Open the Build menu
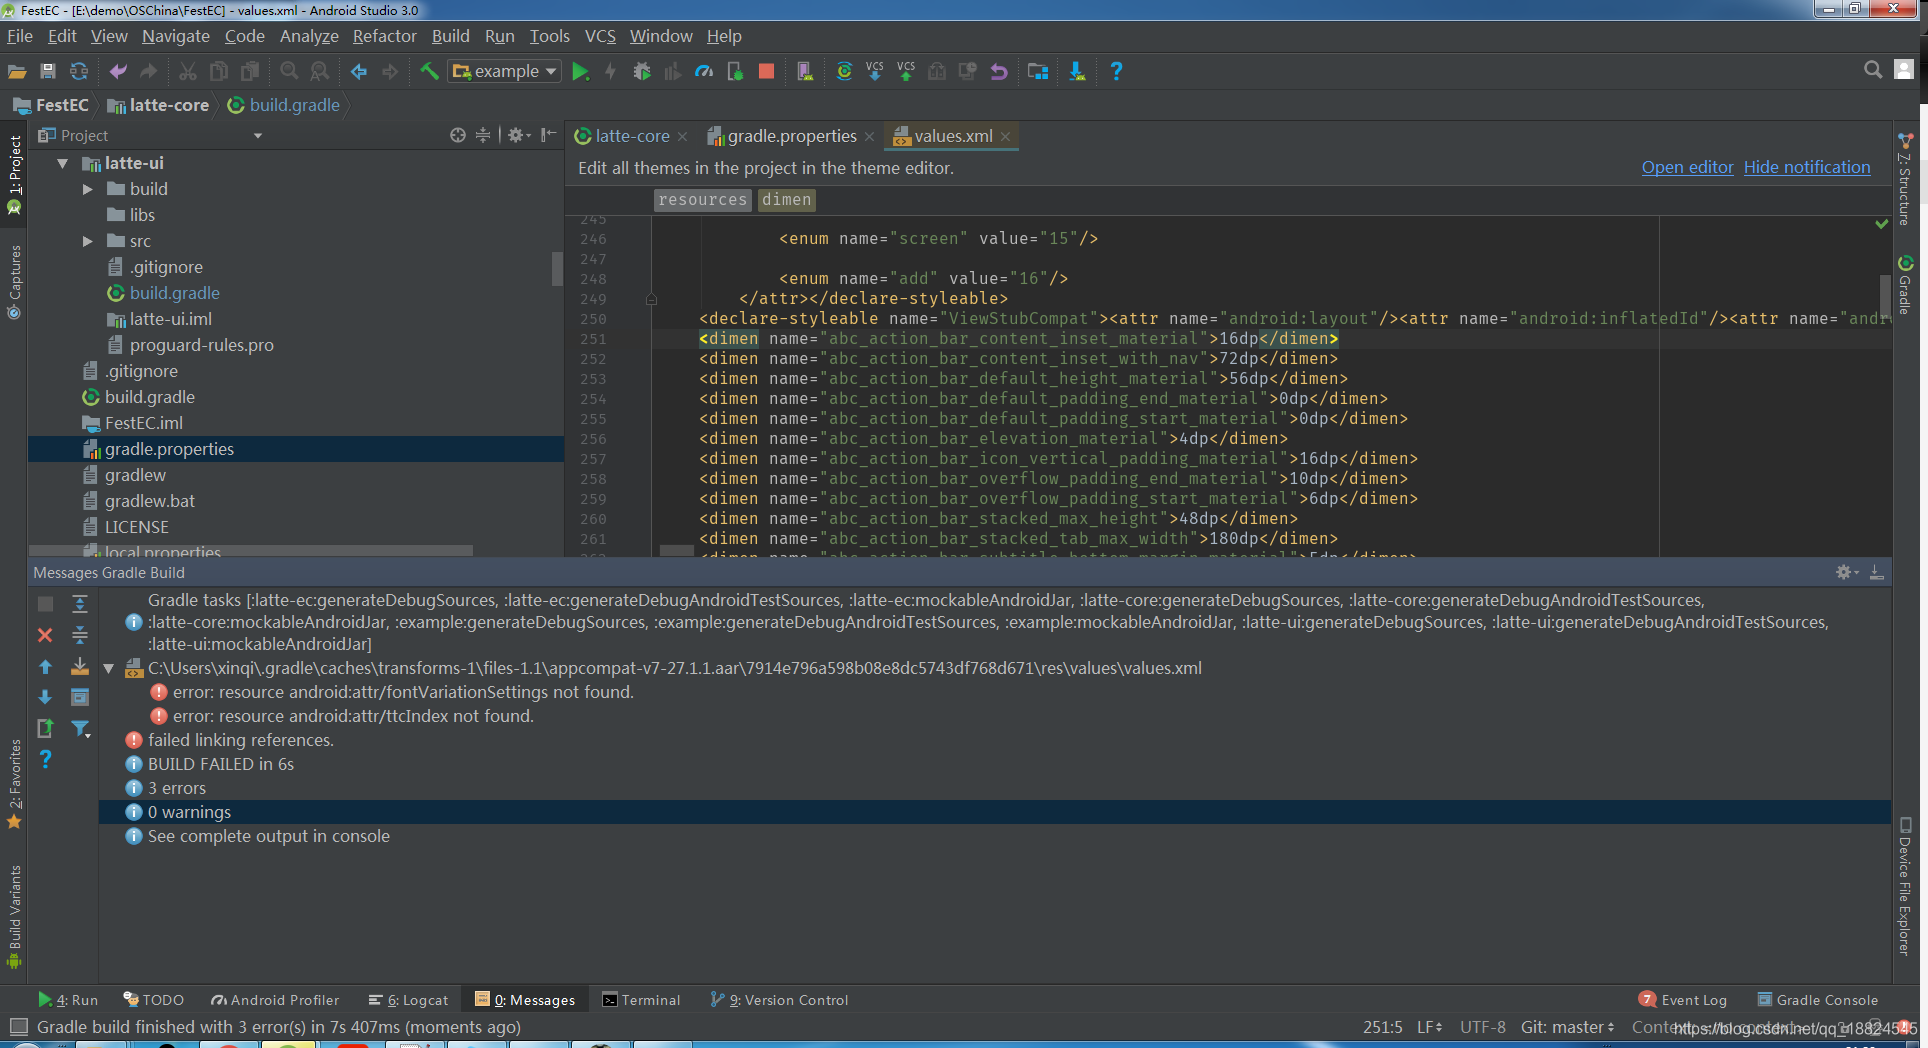This screenshot has width=1928, height=1048. (x=450, y=36)
